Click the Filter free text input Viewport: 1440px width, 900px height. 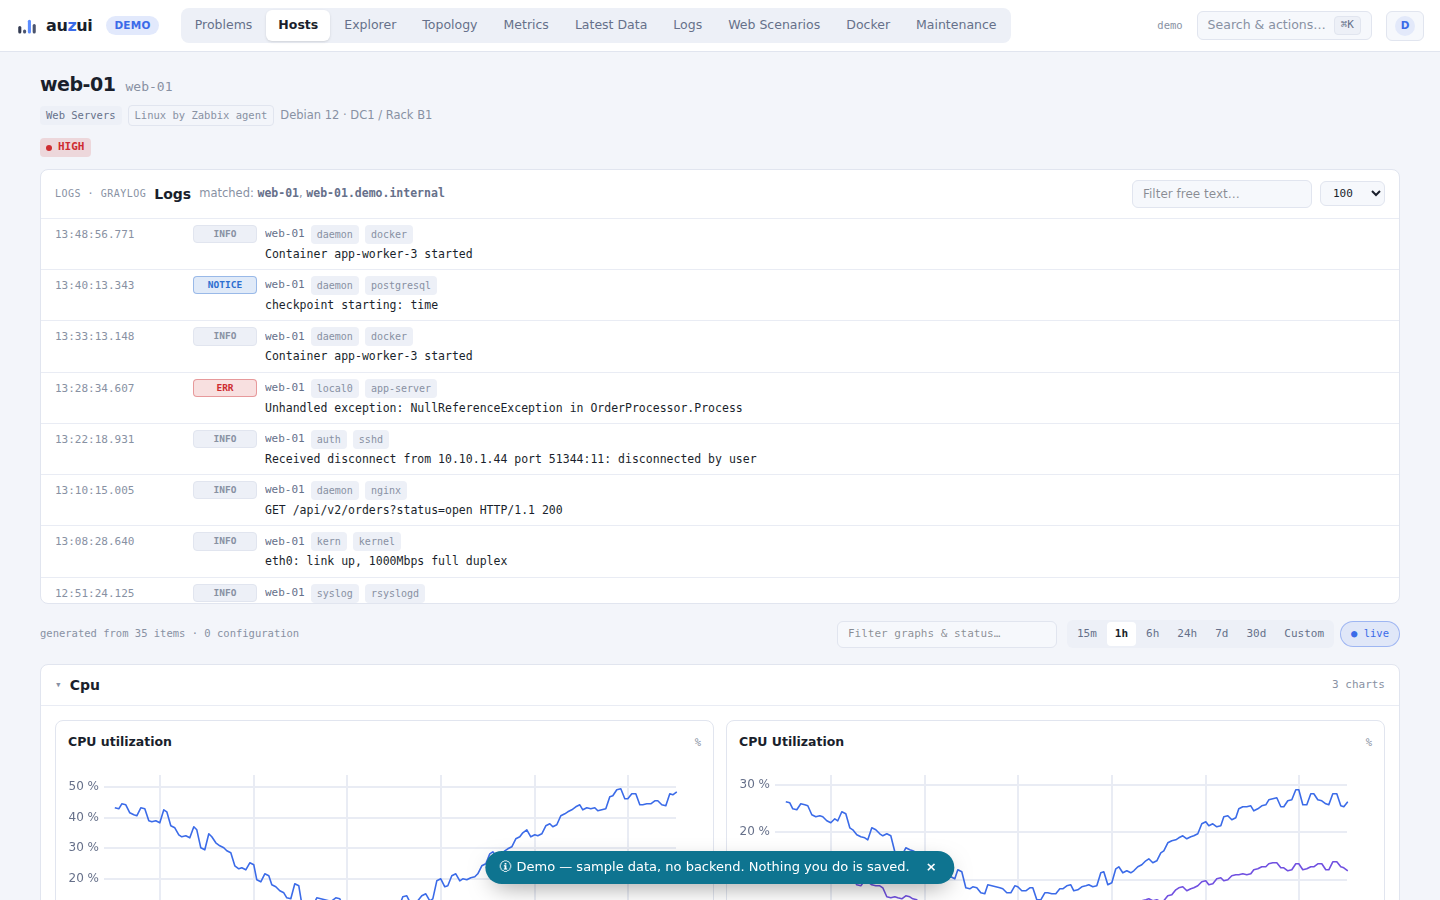click(1221, 194)
